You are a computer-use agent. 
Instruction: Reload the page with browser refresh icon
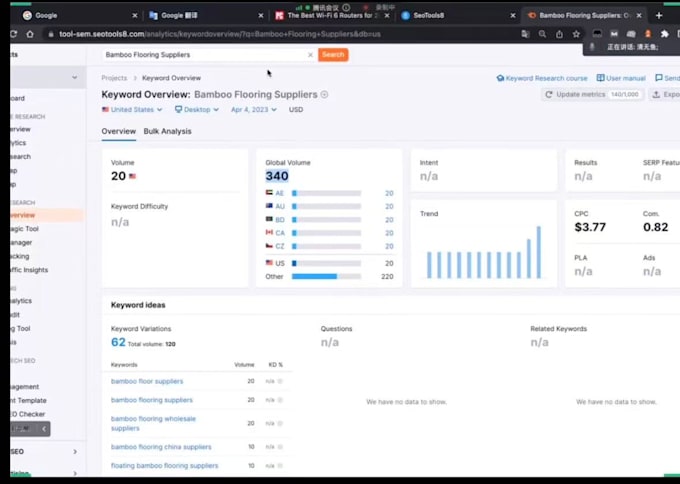(x=14, y=34)
